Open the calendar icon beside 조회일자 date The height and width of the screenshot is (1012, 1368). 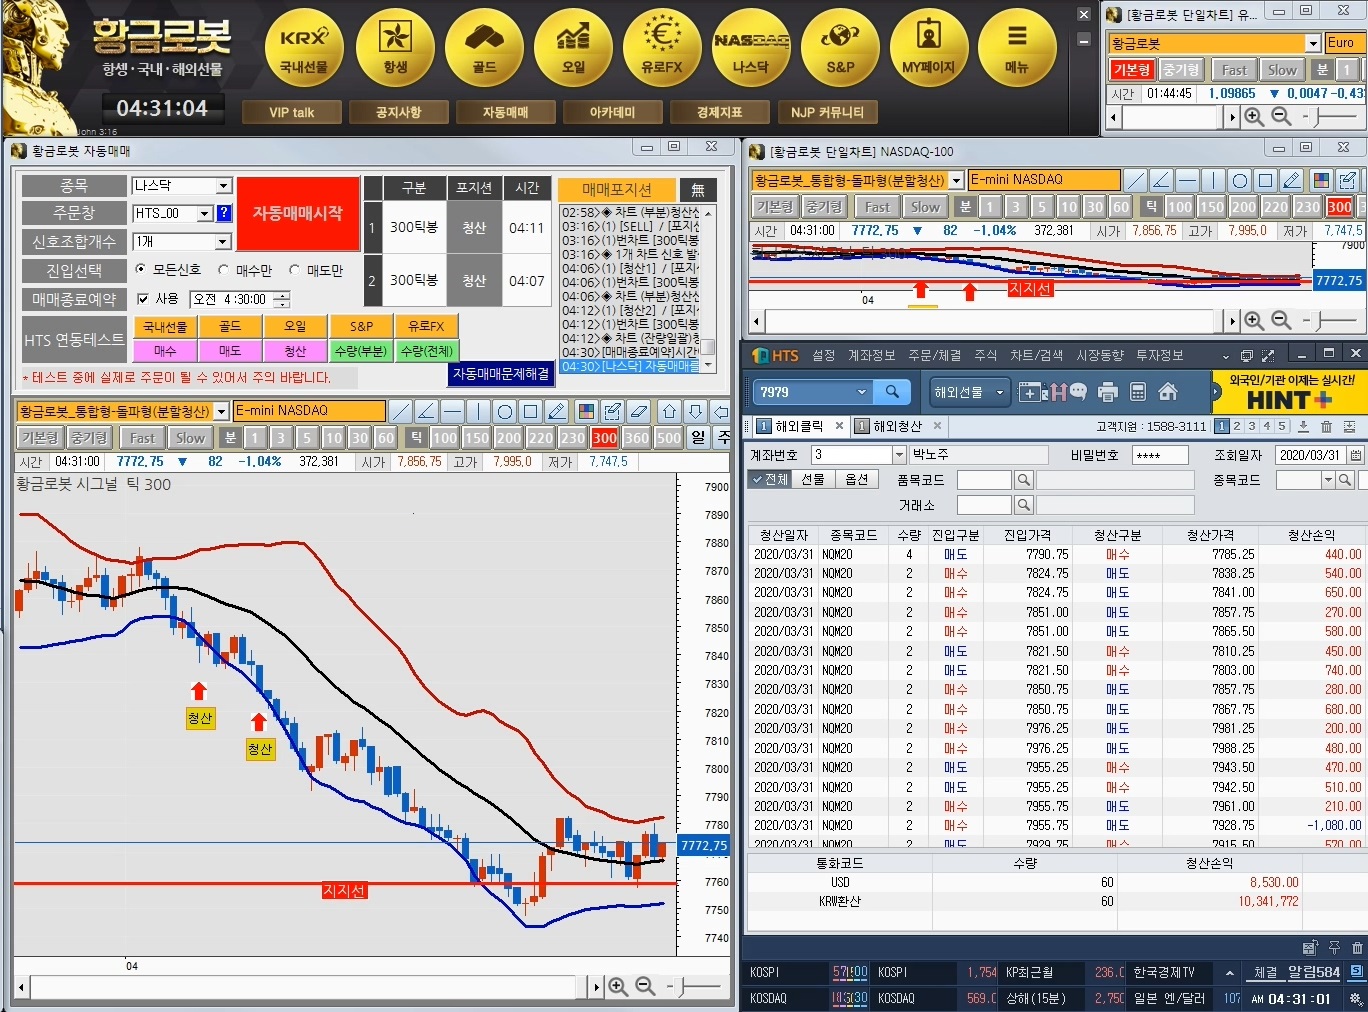coord(1356,455)
